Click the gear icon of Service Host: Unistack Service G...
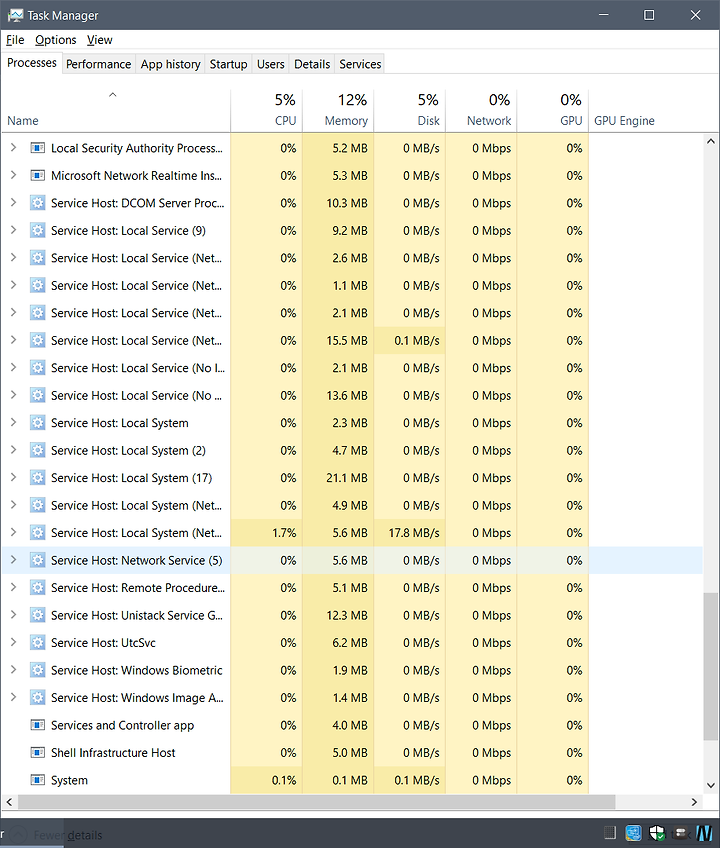The height and width of the screenshot is (848, 720). (x=37, y=615)
